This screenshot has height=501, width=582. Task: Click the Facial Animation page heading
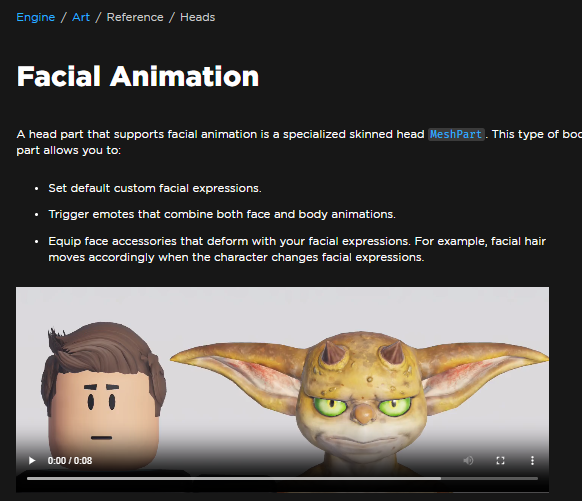coord(138,76)
